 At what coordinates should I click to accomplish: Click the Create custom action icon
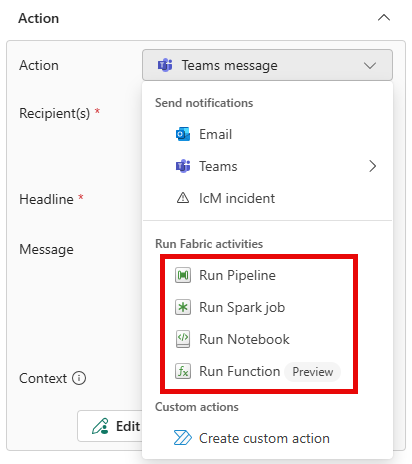[183, 438]
